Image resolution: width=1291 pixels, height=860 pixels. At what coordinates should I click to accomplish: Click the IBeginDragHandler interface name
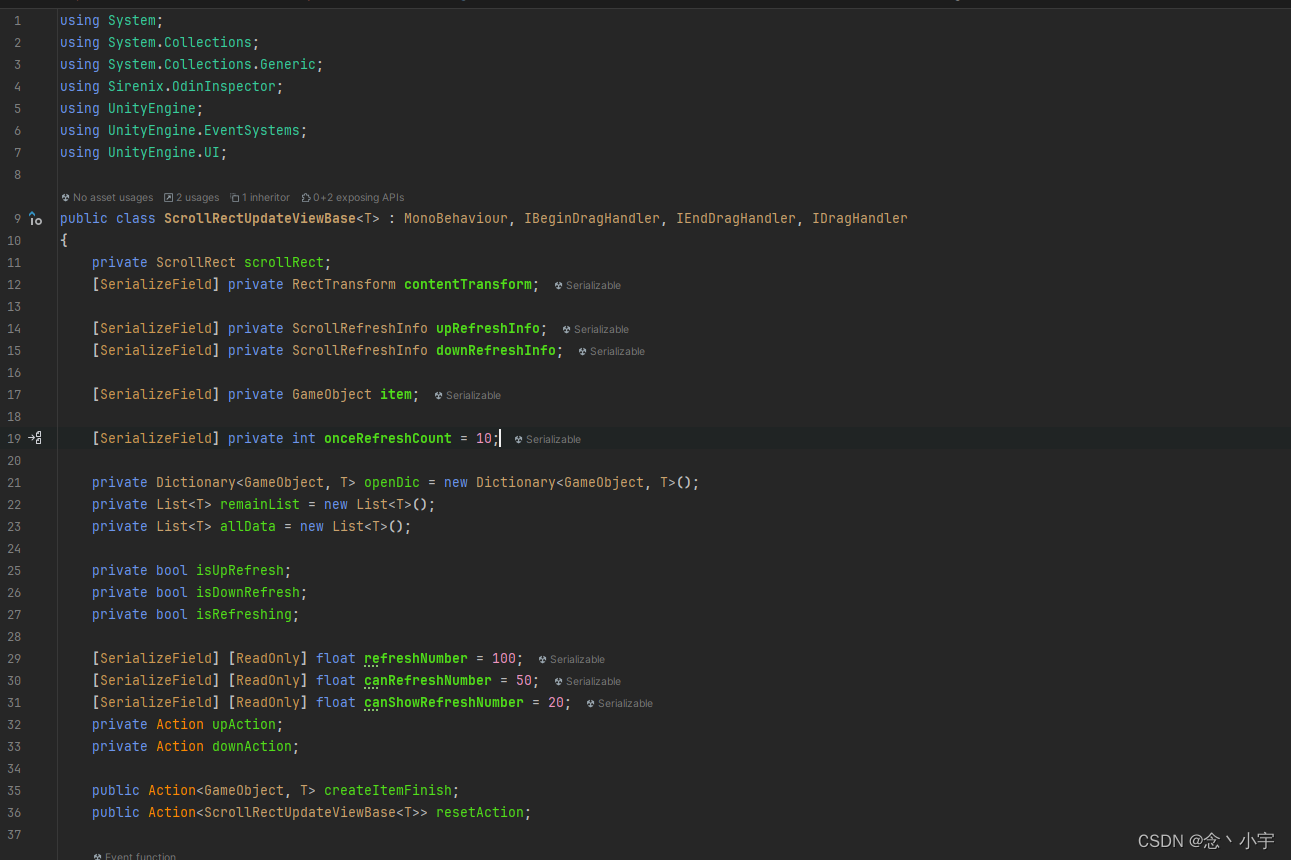[592, 219]
